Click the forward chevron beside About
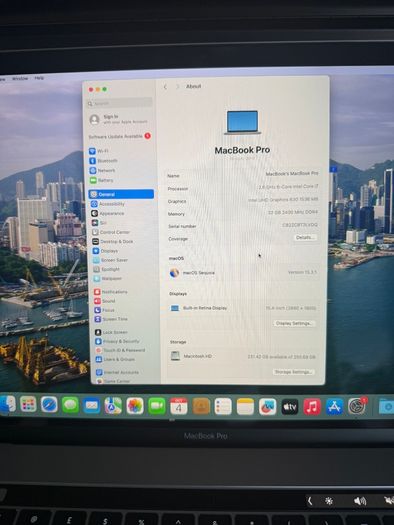394x525 pixels. coord(178,87)
